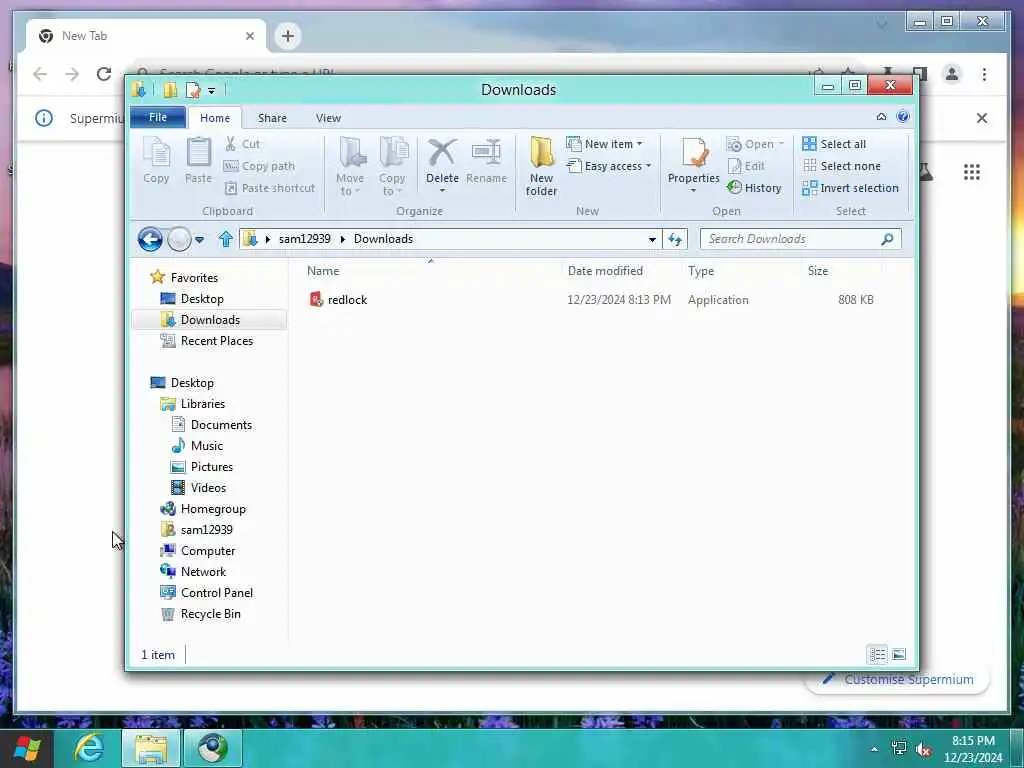Switch to large icons view
Image resolution: width=1024 pixels, height=768 pixels.
click(899, 654)
